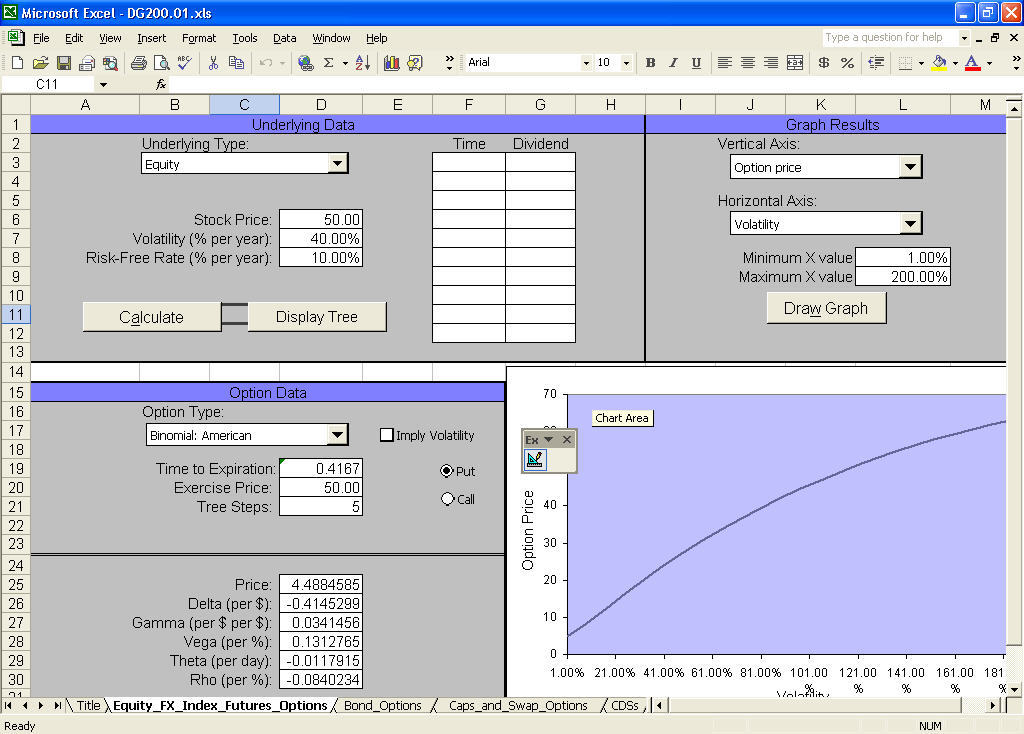The image size is (1024, 734).
Task: Open the Underlying Type dropdown
Action: pyautogui.click(x=338, y=162)
